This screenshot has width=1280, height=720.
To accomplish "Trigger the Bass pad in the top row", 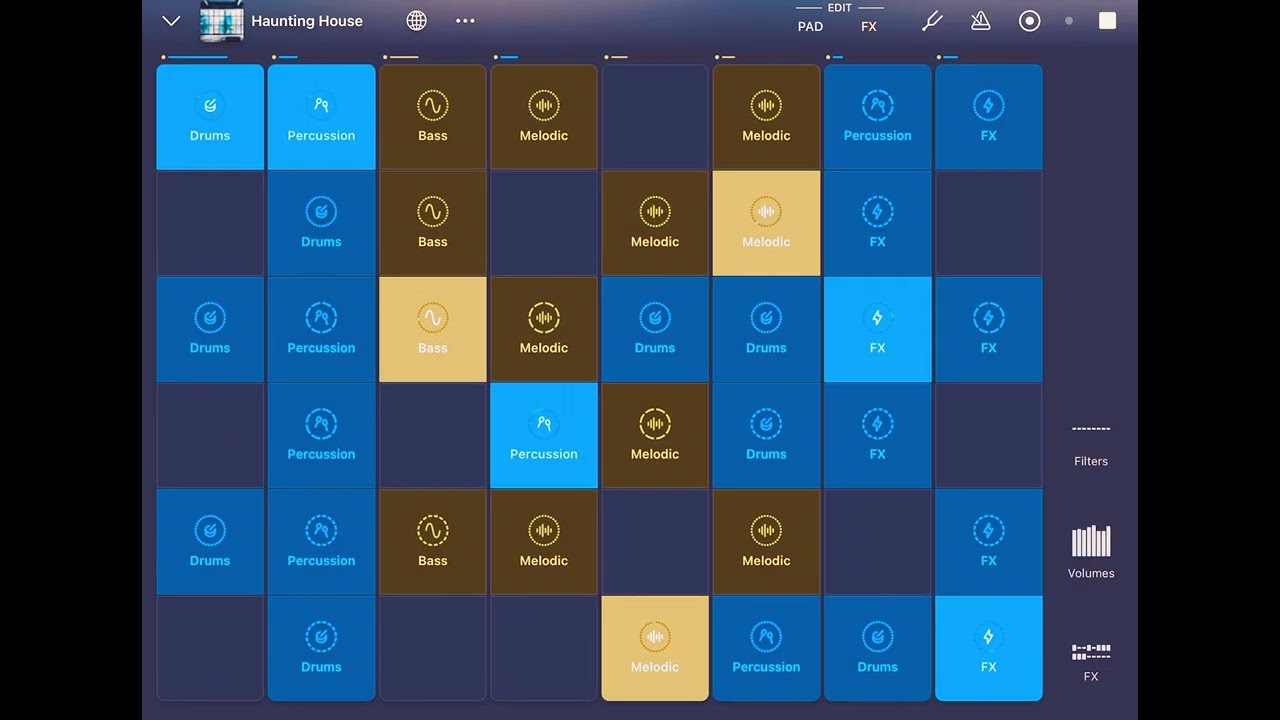I will (433, 117).
